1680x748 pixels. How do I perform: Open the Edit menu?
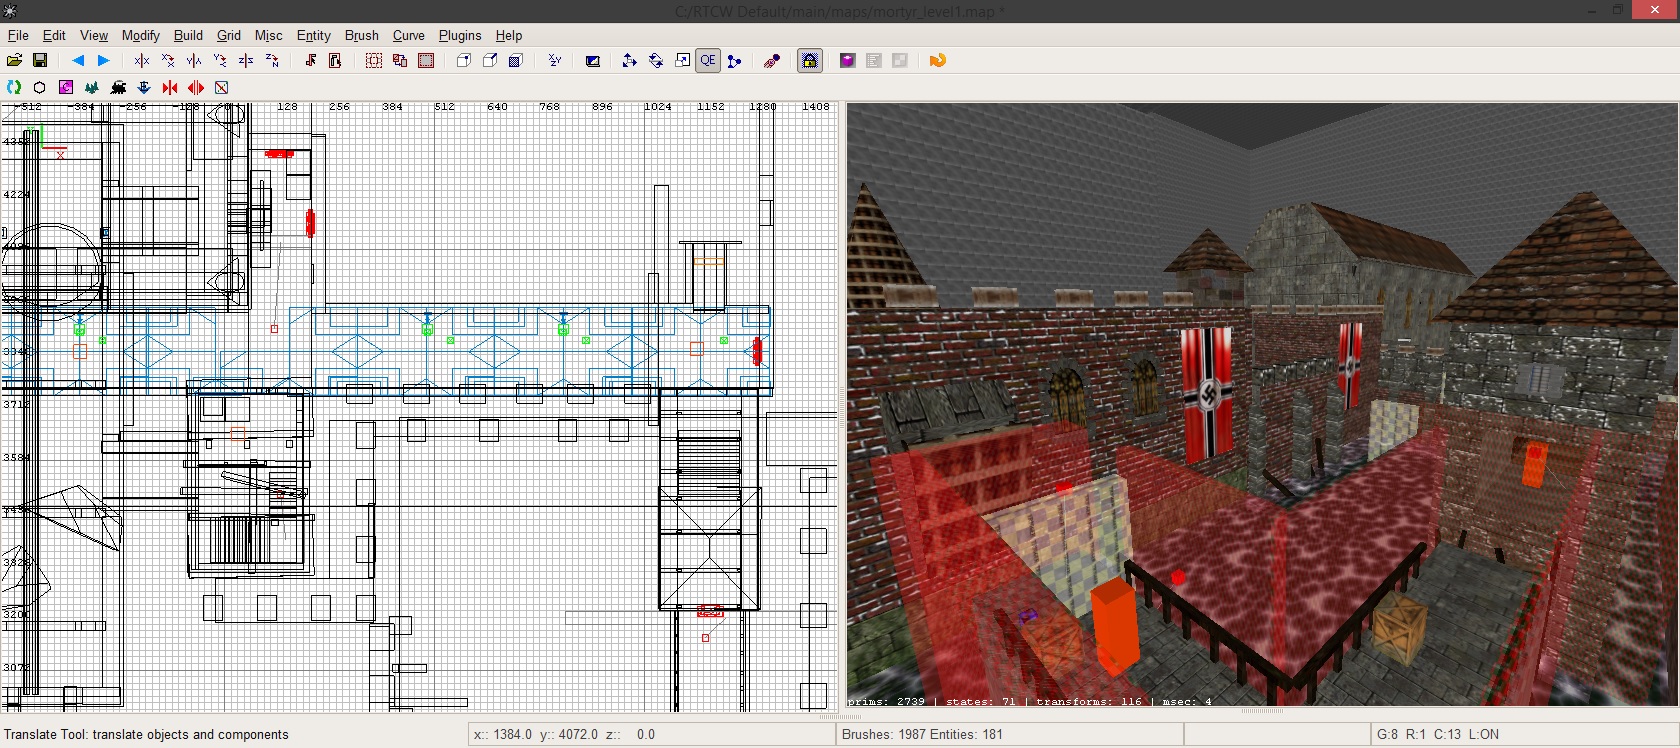54,35
